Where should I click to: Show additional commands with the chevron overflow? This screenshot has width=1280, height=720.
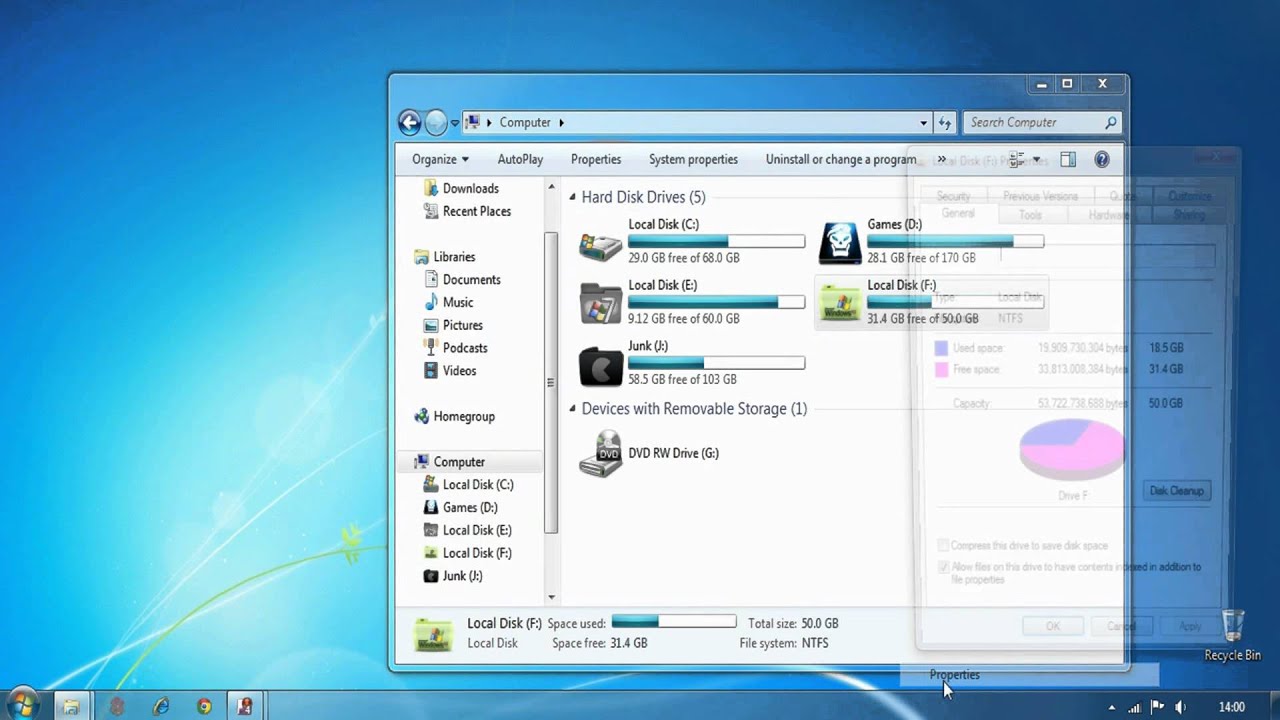(941, 160)
